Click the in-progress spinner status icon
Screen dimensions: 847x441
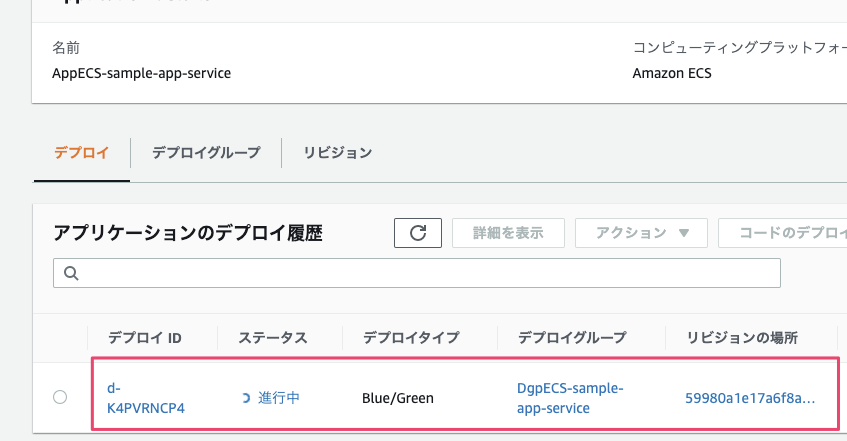pyautogui.click(x=247, y=398)
